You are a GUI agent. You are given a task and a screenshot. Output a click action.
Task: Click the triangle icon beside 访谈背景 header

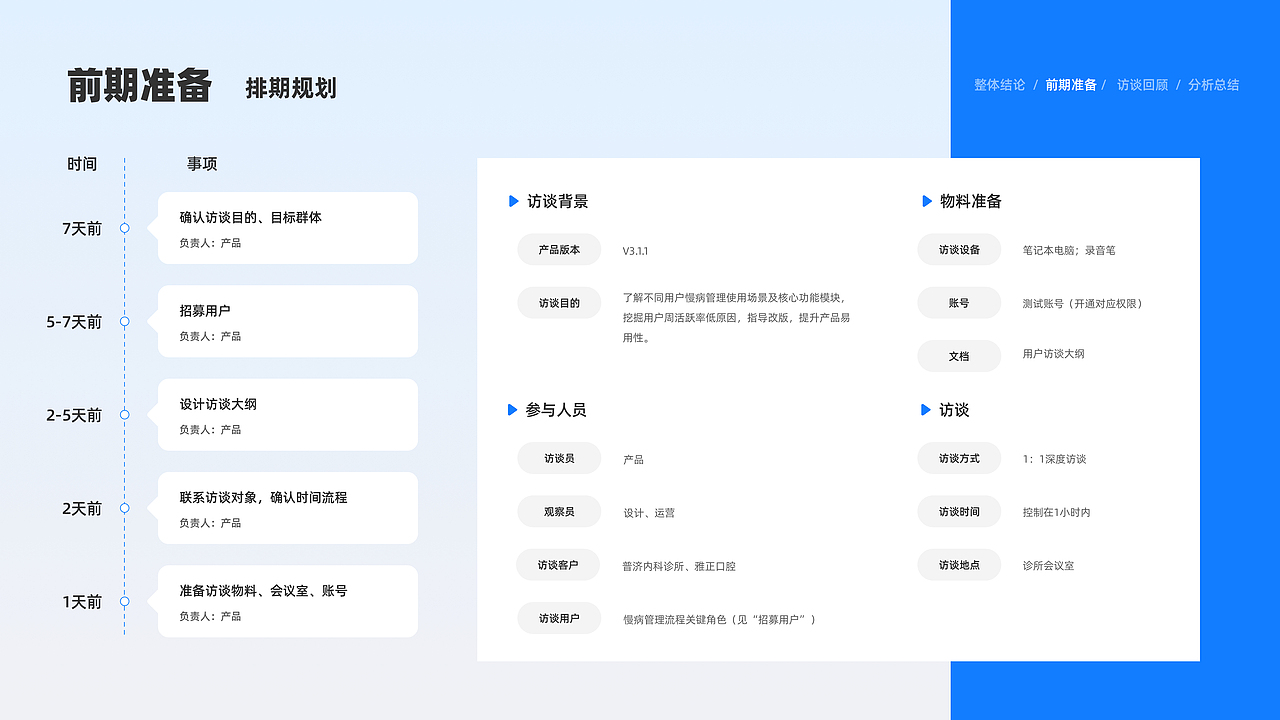(x=515, y=201)
